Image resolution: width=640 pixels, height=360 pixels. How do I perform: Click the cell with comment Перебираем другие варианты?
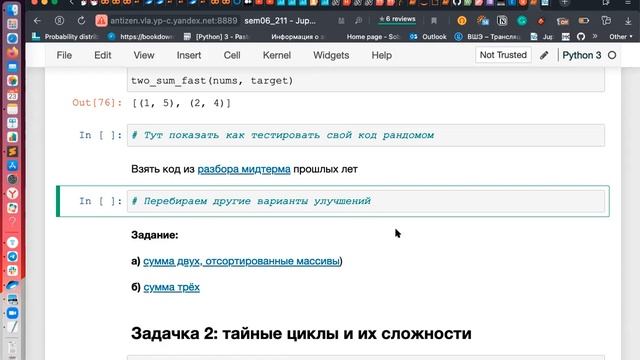(366, 201)
